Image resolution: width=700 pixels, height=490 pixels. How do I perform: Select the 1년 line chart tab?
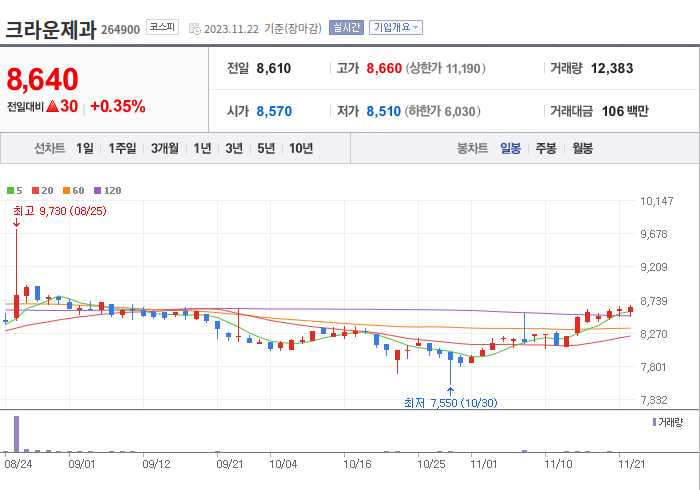point(202,148)
